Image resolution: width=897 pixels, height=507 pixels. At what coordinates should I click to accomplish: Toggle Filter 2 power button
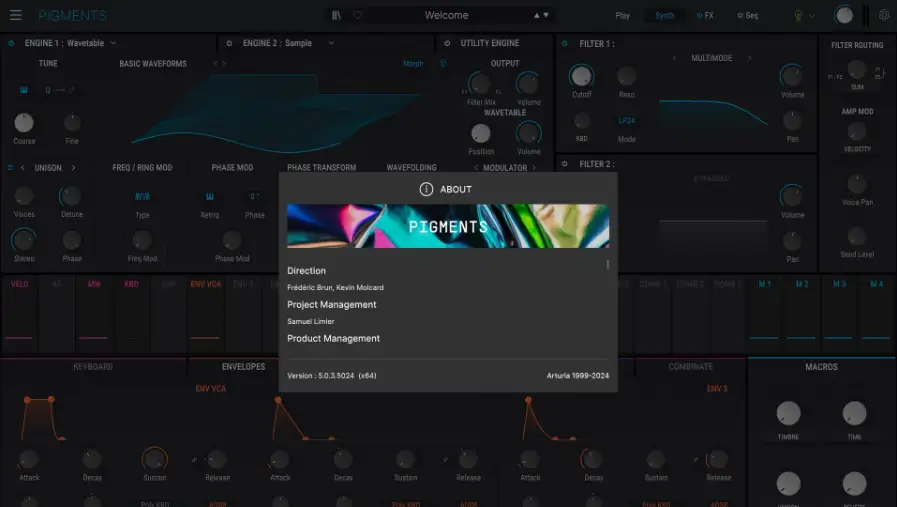point(565,164)
